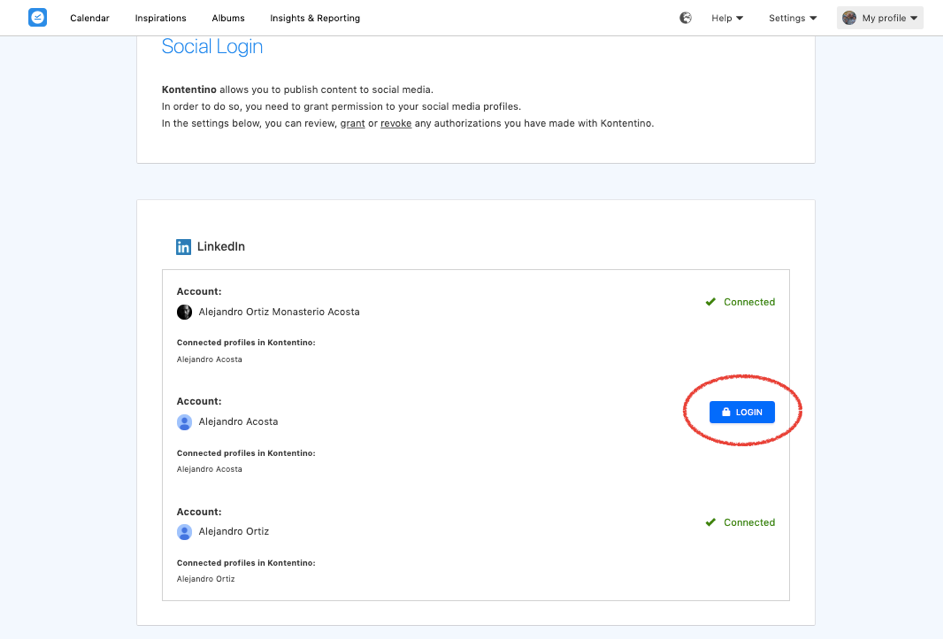Select account name Alejandro Ortiz Monasterio Acosta
The width and height of the screenshot is (943, 639).
279,312
